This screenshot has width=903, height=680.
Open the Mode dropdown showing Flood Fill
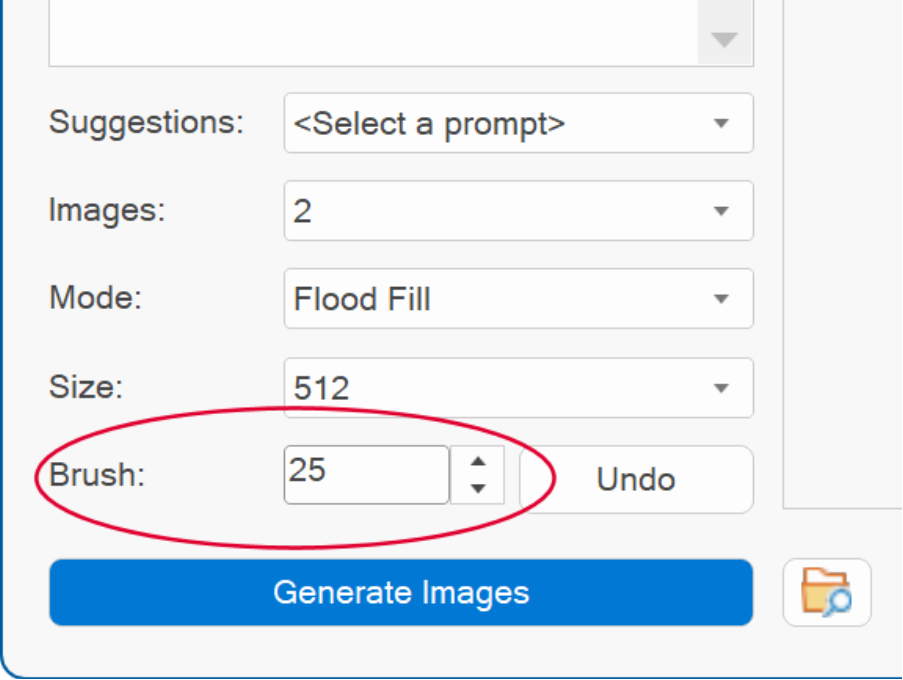point(518,299)
